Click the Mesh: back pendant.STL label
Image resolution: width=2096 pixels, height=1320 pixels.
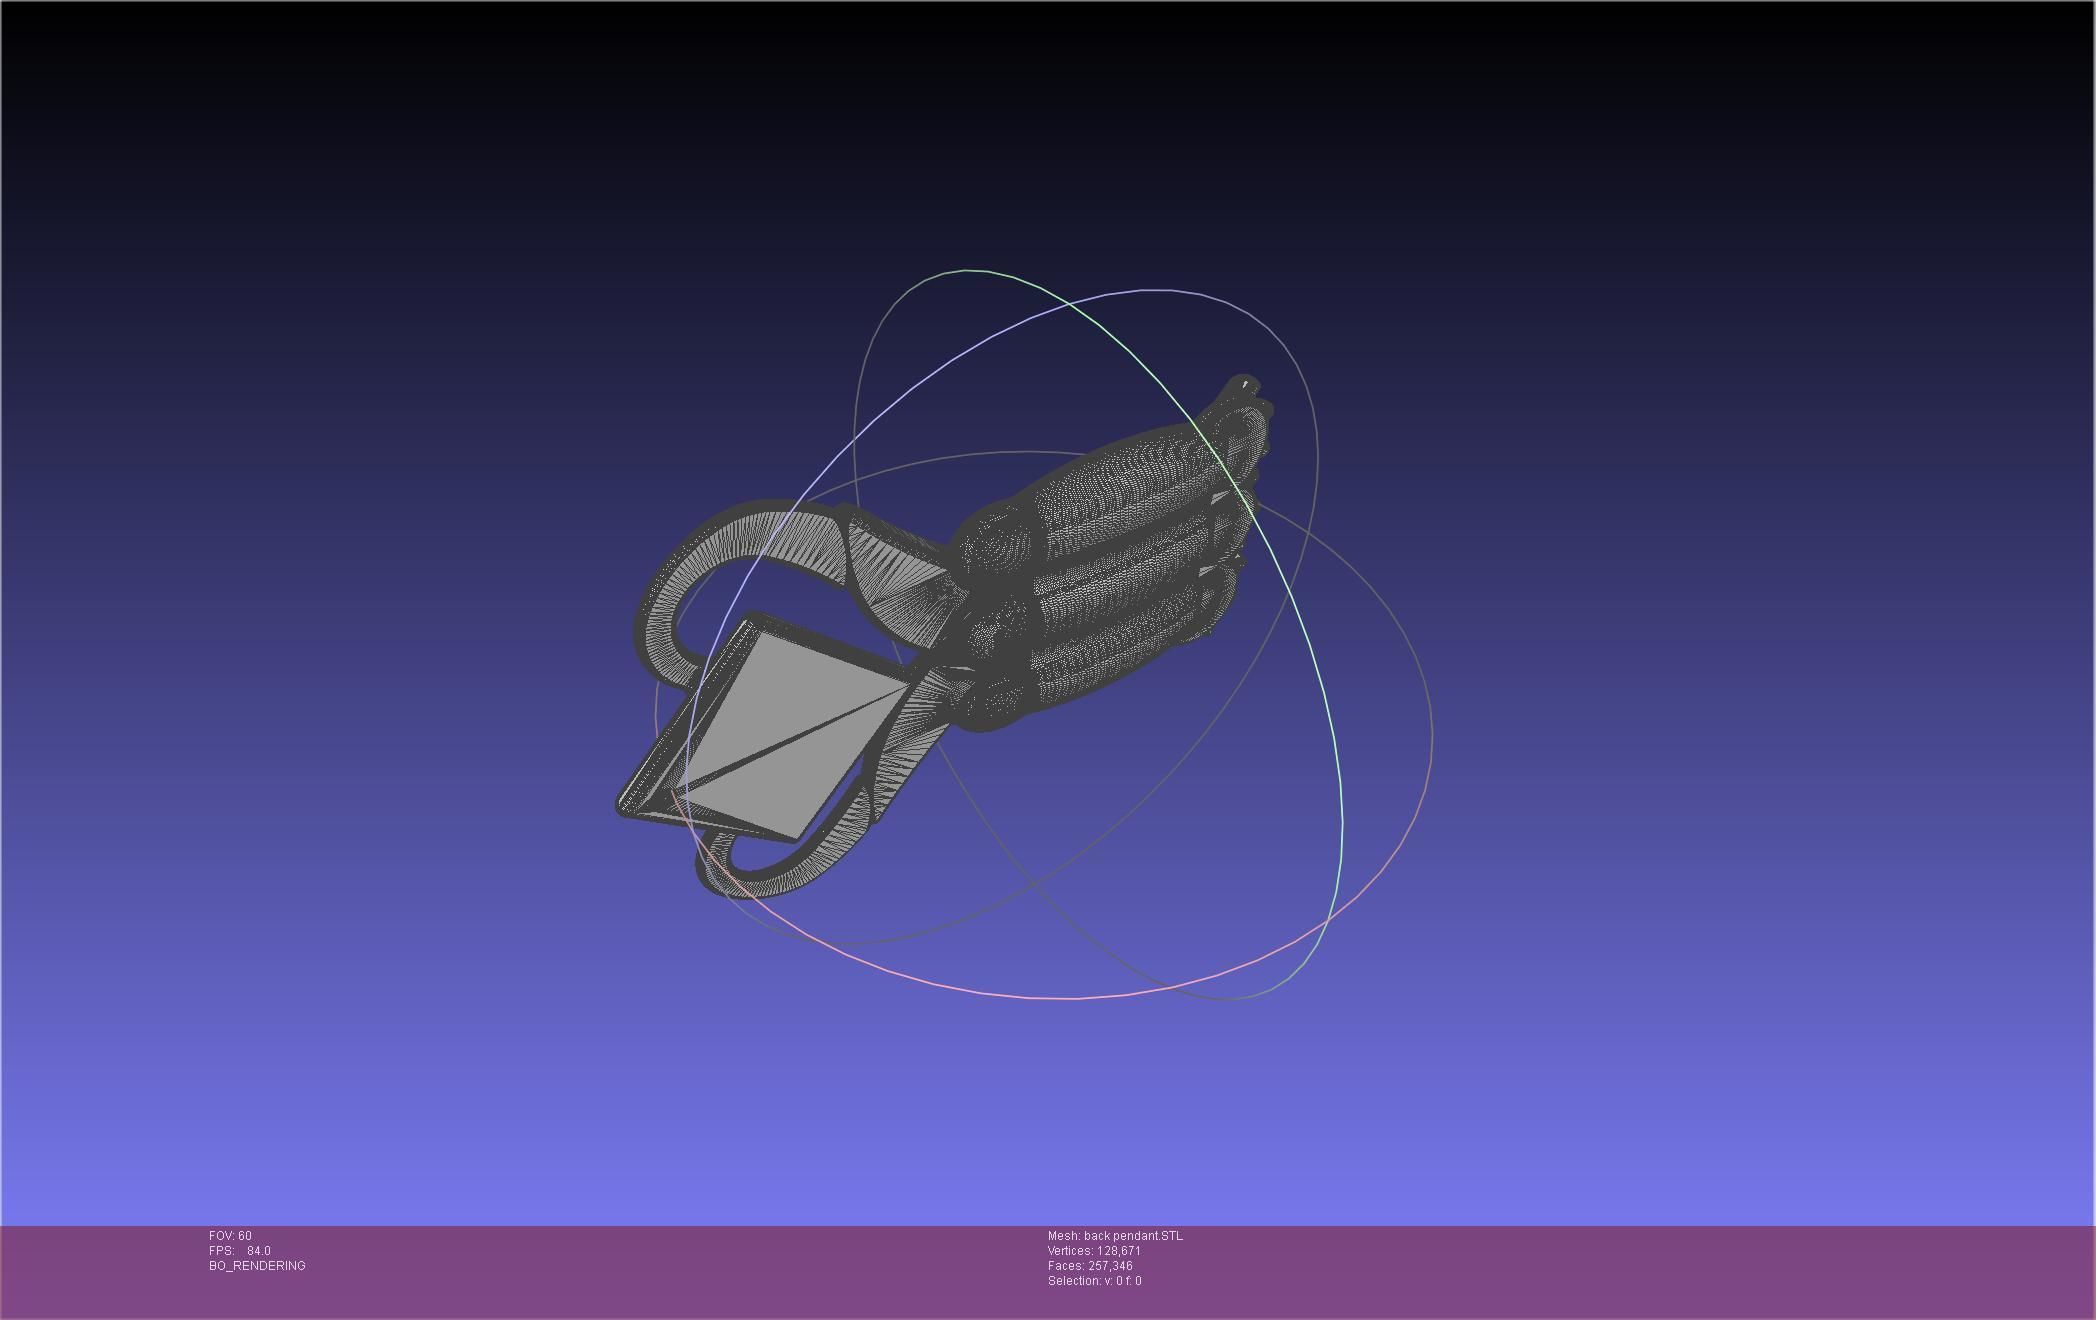pos(1115,1236)
